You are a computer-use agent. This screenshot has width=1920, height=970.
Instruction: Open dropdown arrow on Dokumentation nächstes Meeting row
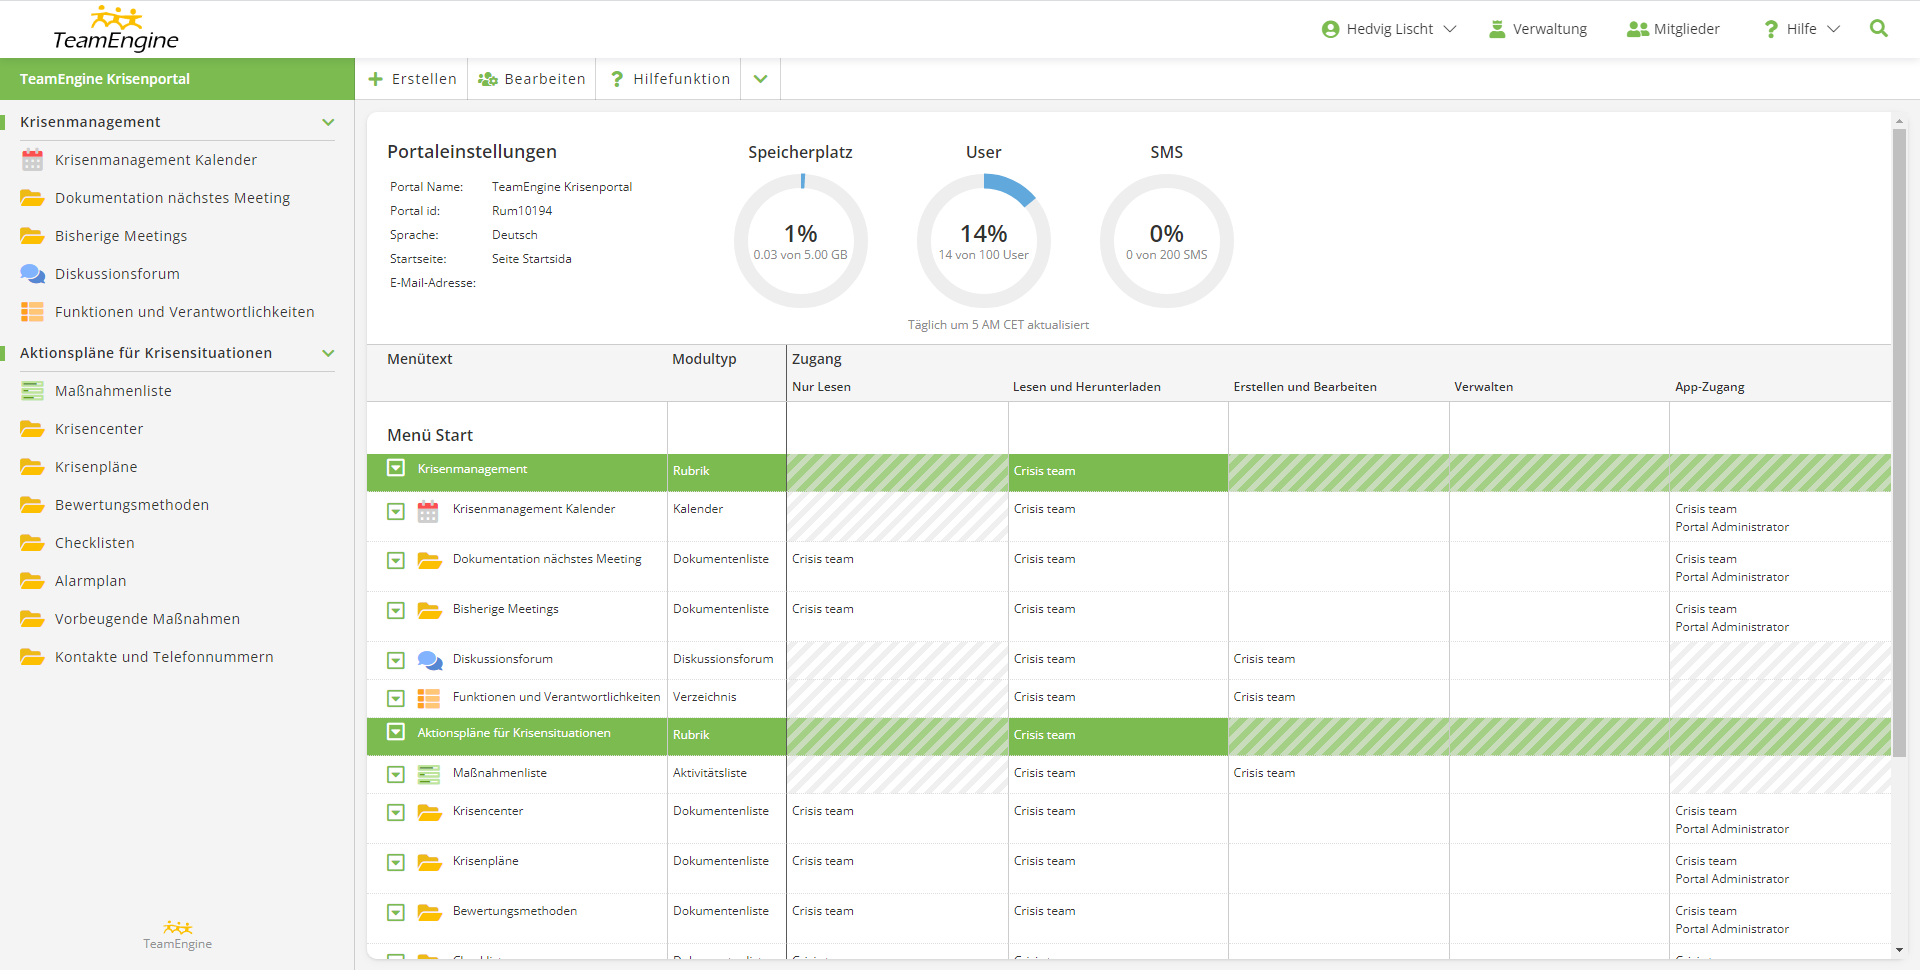[x=396, y=561]
